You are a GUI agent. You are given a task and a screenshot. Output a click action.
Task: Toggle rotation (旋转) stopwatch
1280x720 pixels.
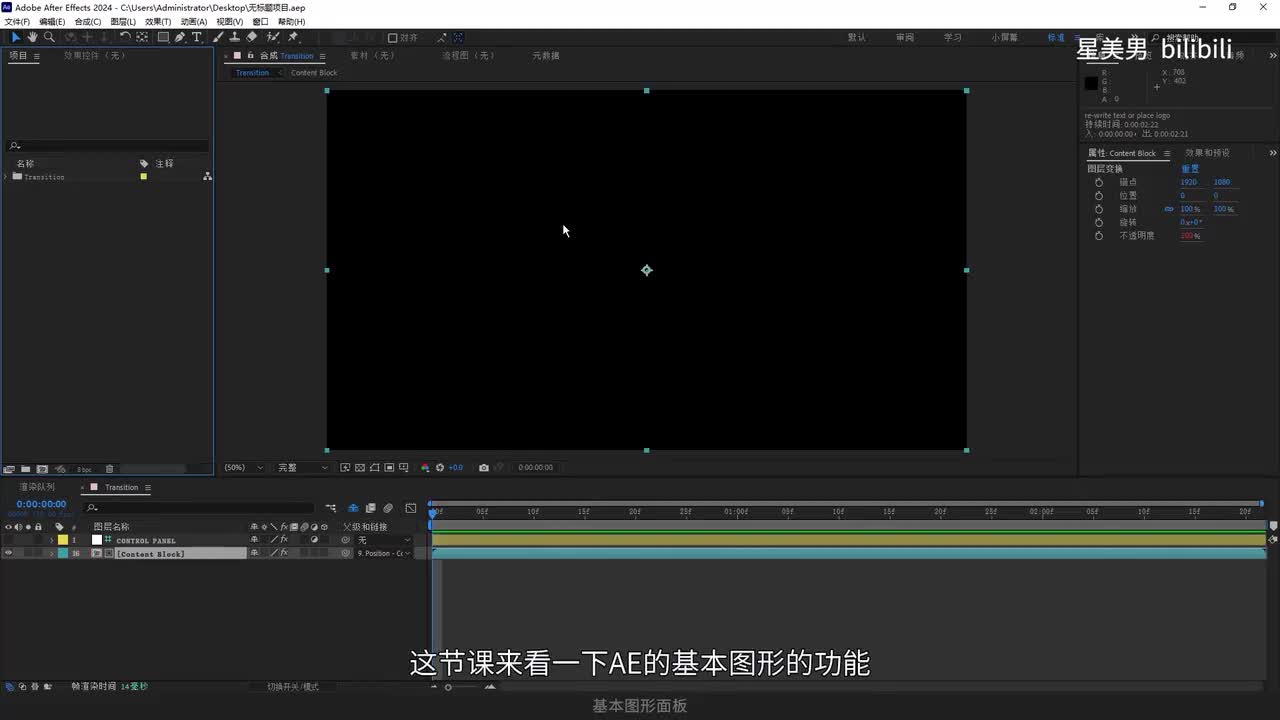click(1099, 222)
